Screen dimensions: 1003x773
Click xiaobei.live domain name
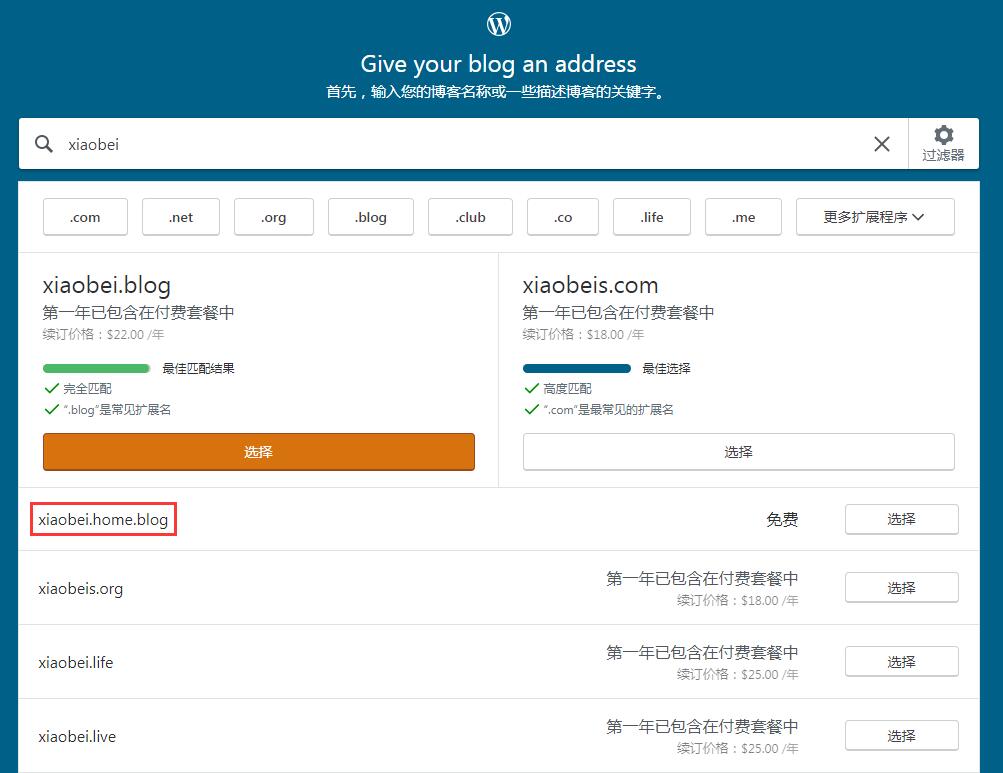(77, 737)
